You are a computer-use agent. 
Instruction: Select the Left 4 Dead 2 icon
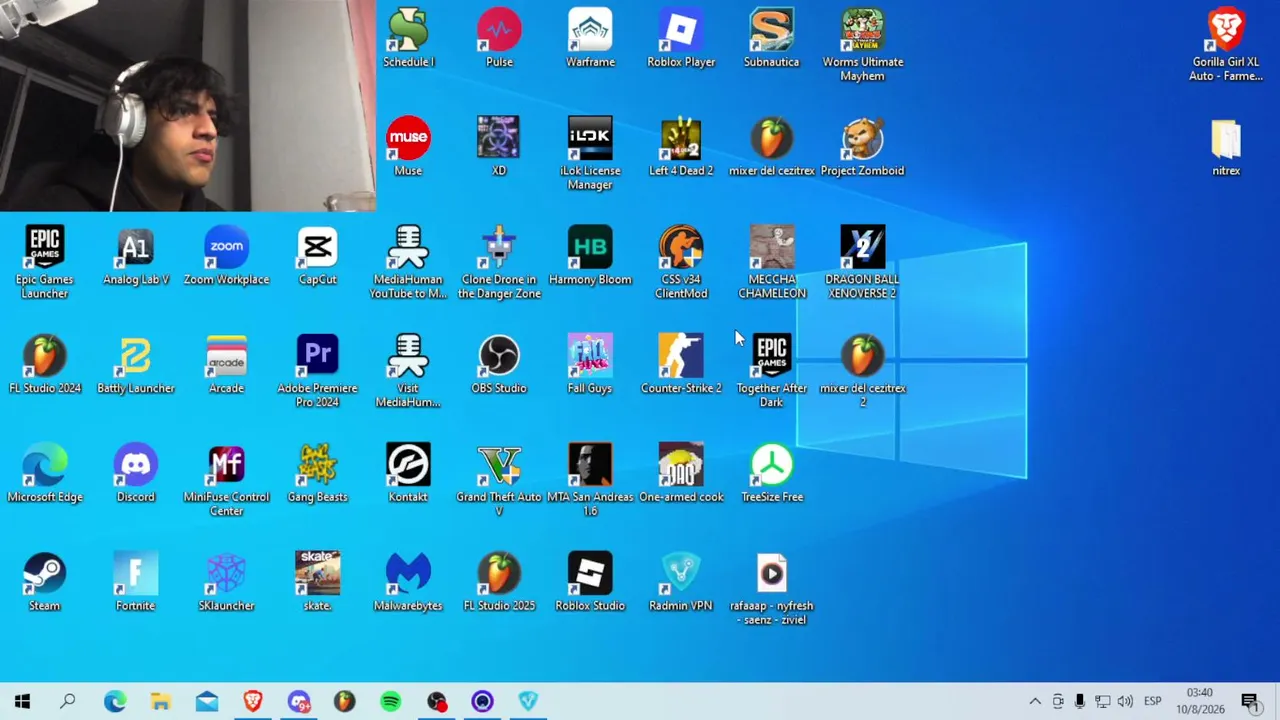coord(681,147)
